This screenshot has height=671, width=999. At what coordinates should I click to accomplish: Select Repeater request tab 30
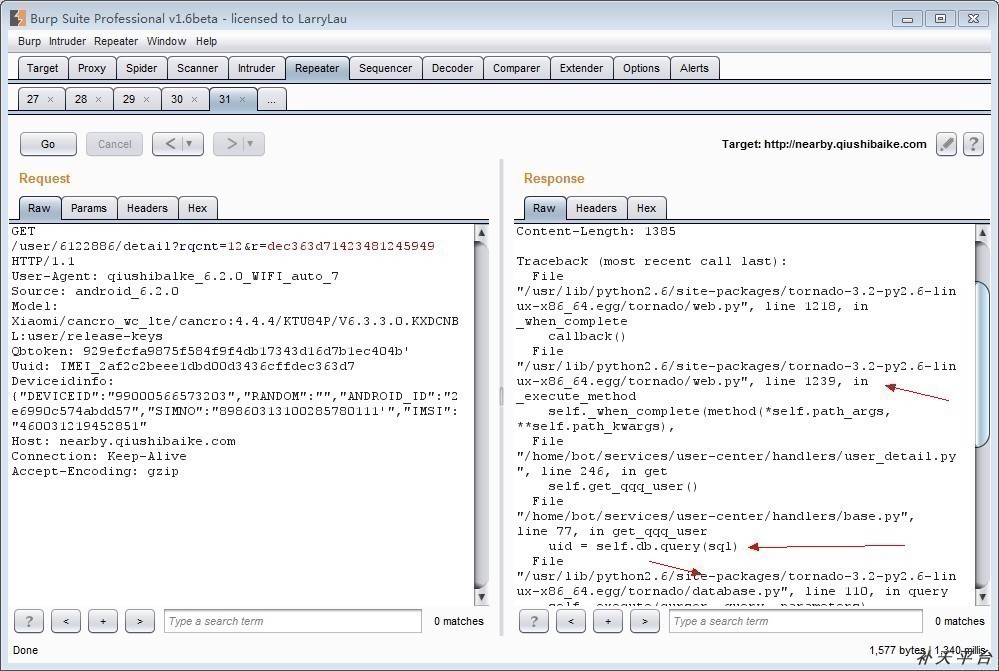(x=177, y=99)
